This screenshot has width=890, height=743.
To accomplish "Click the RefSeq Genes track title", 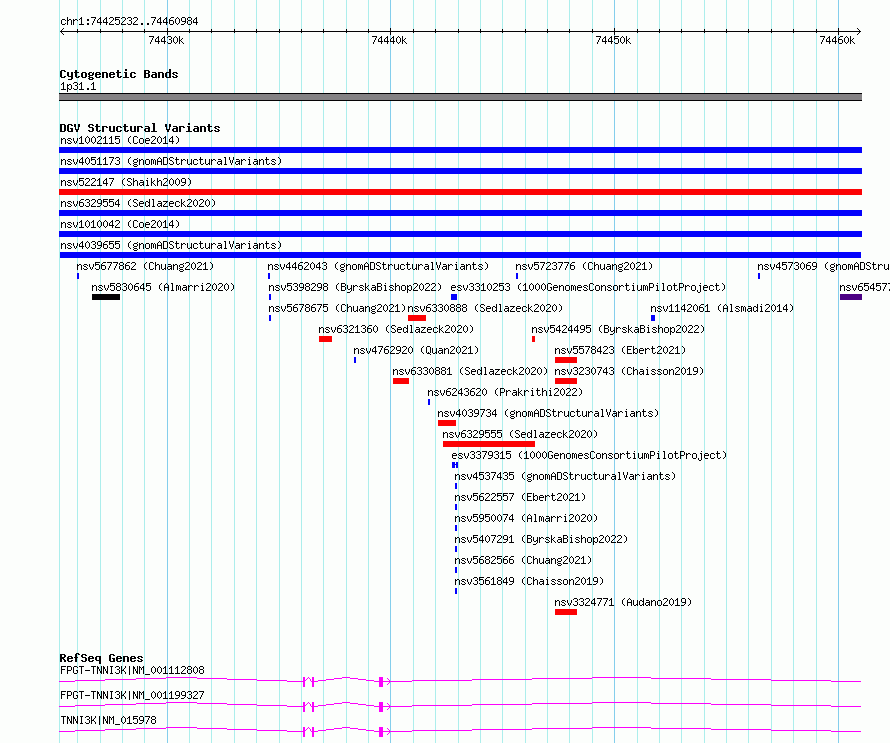I will 101,658.
